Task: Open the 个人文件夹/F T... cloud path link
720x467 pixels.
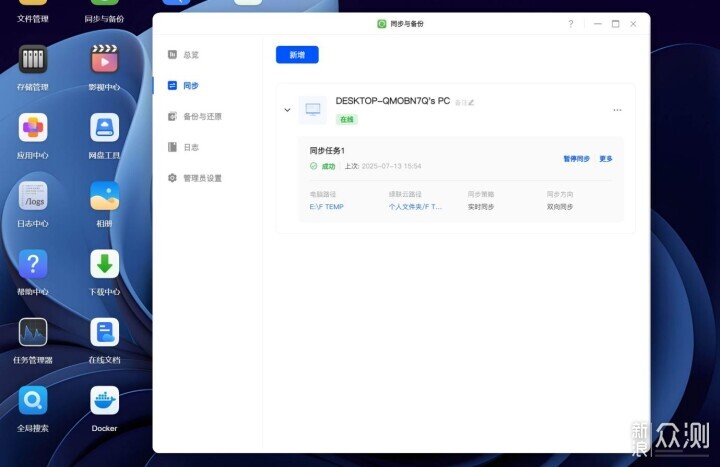Action: click(415, 207)
